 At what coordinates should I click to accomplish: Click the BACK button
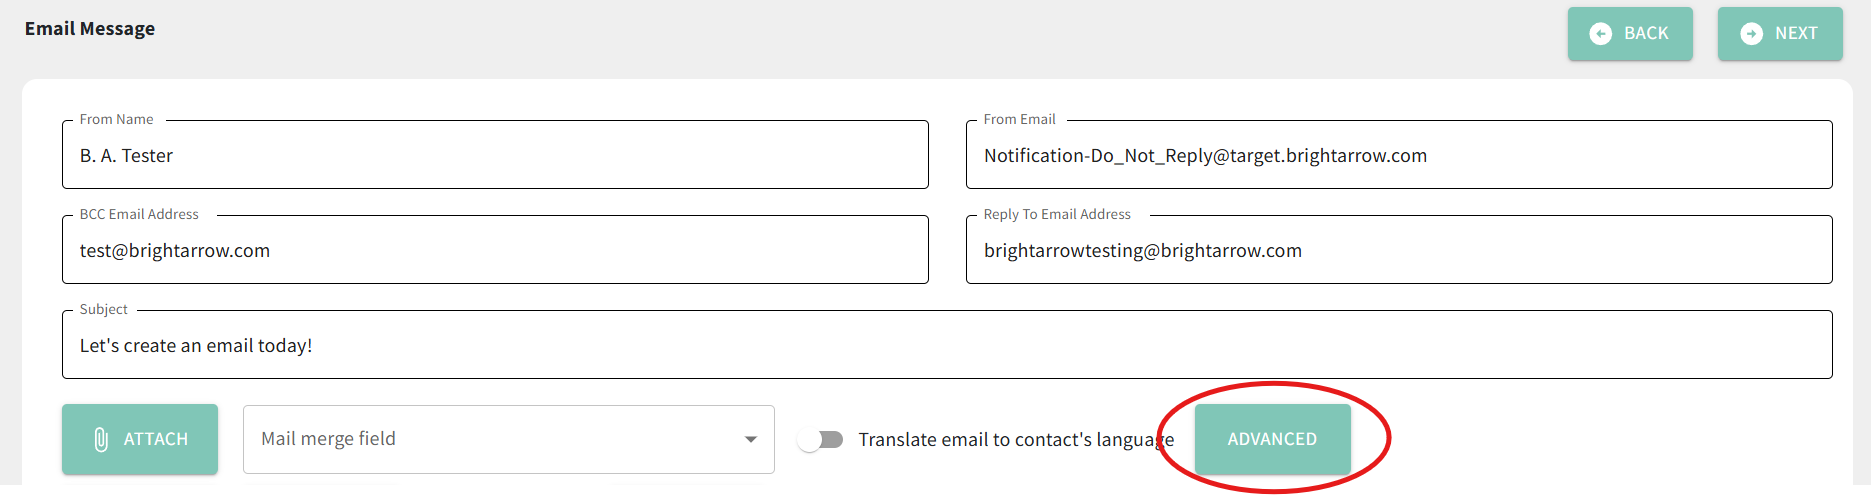click(1630, 33)
